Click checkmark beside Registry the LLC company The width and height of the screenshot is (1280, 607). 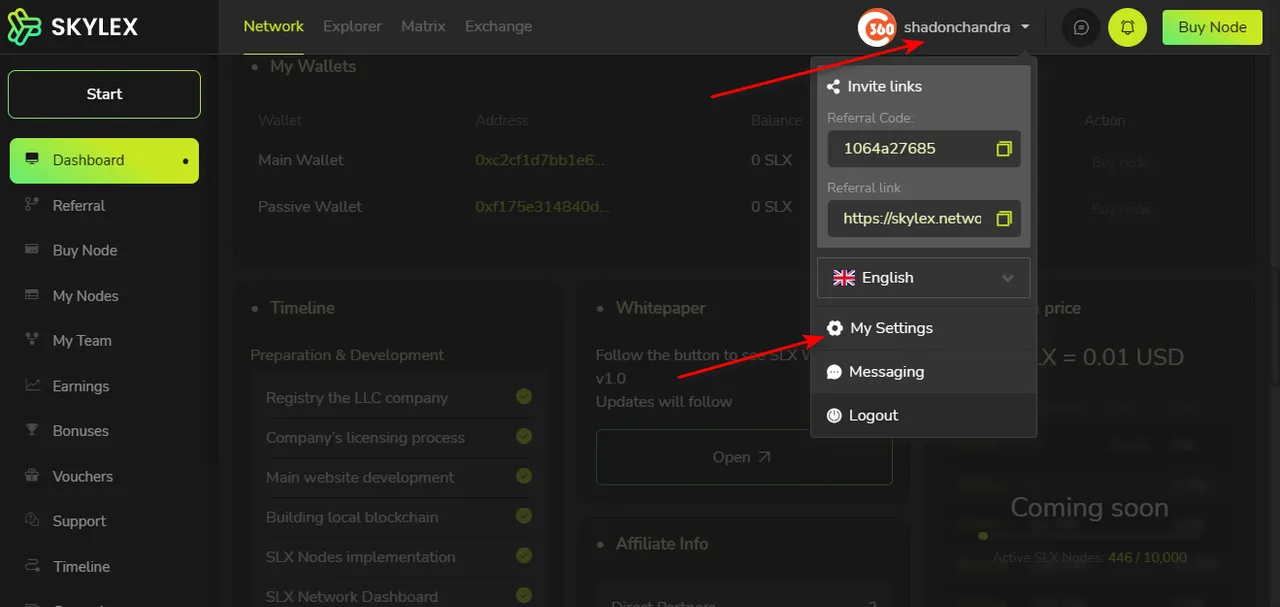point(524,397)
